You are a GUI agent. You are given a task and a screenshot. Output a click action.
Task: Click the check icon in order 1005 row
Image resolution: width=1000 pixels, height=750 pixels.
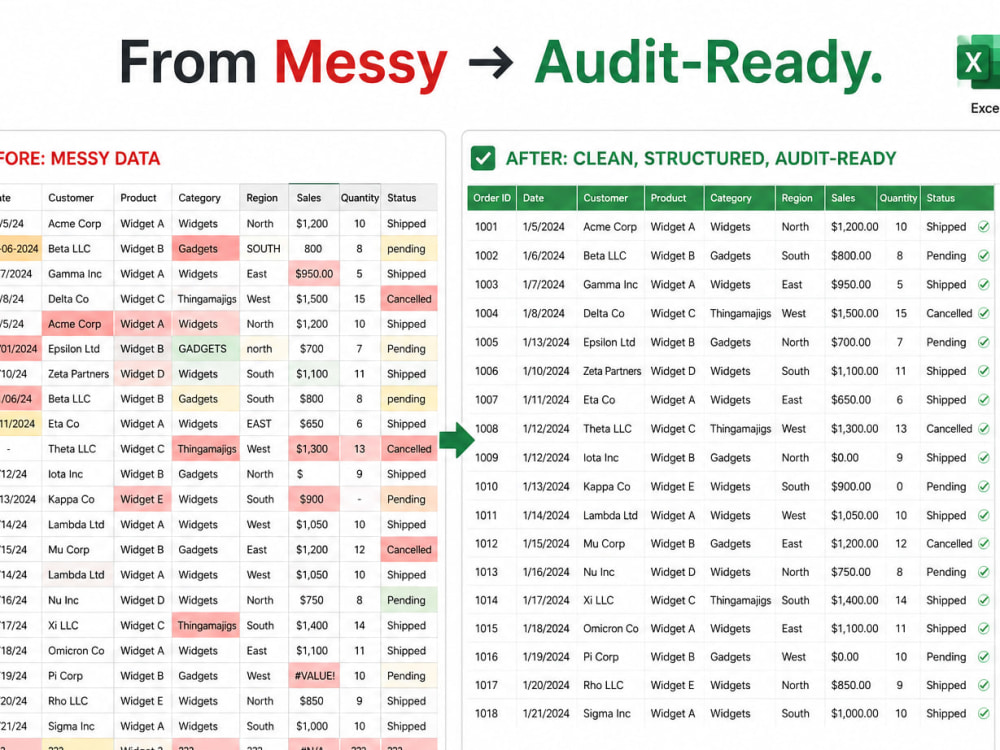click(x=983, y=342)
